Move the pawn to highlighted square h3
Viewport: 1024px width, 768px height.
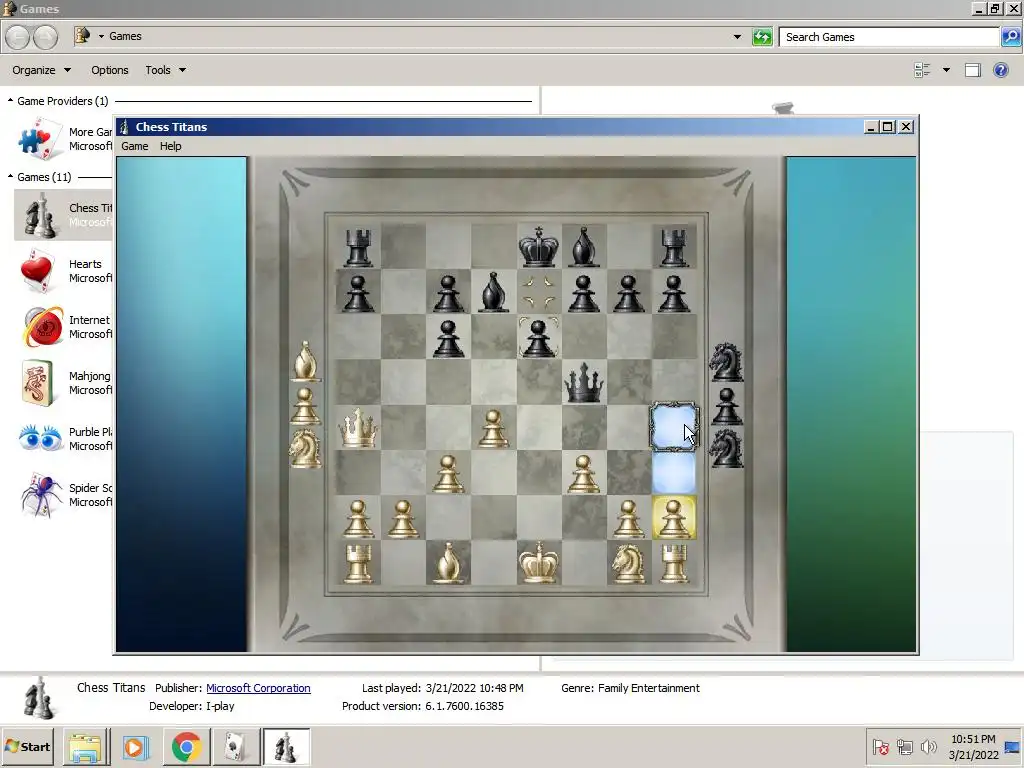(673, 473)
